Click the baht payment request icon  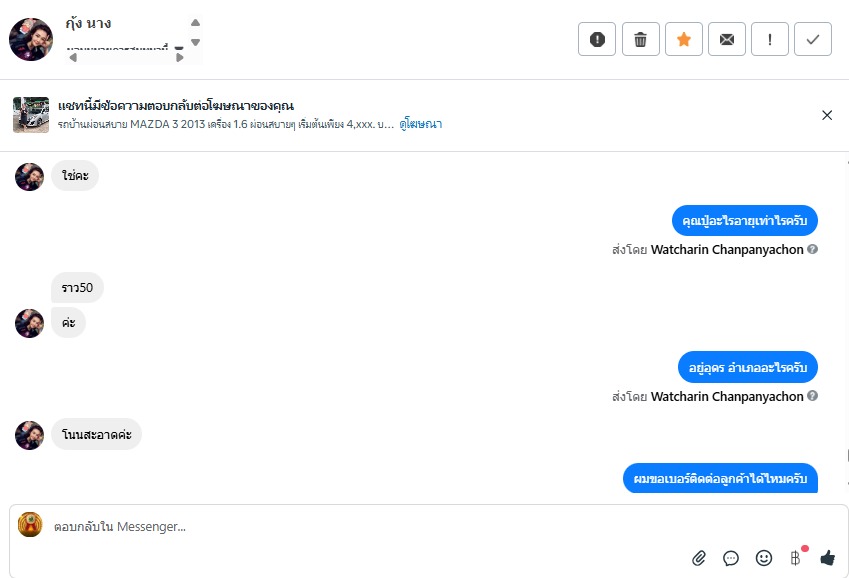[x=796, y=557]
